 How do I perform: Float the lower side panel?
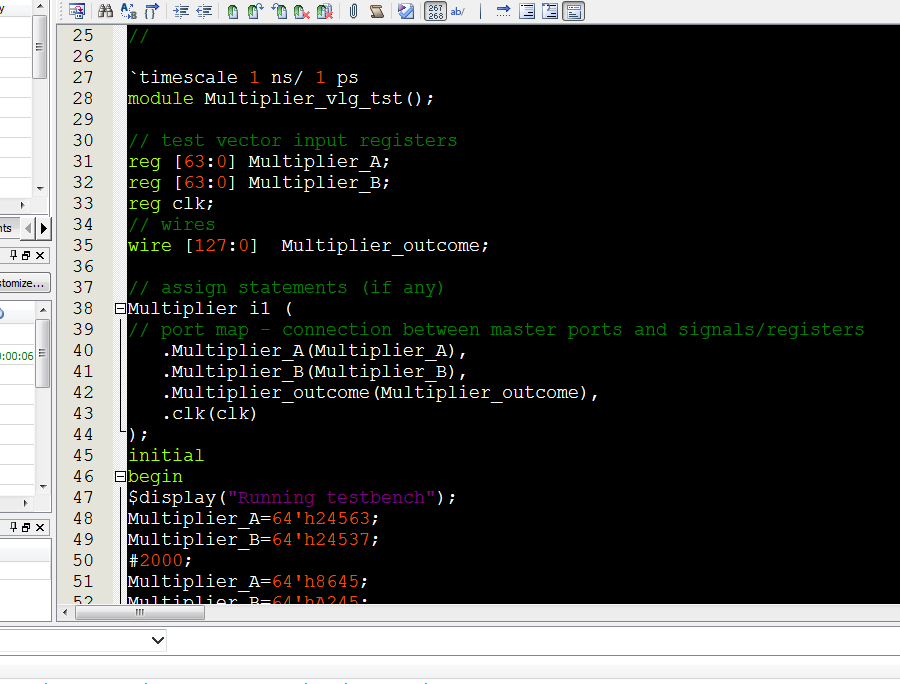(x=26, y=527)
